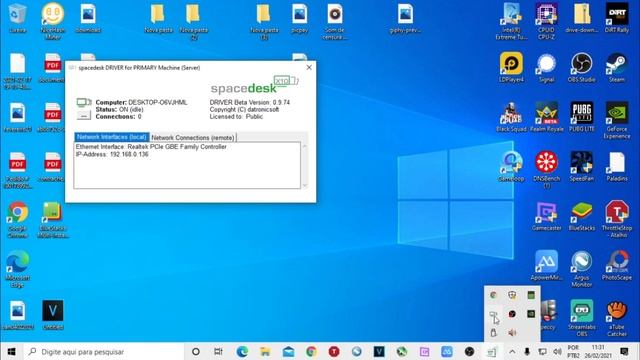The image size is (640, 360).
Task: Select Gamecaster desktop icon
Action: 547,216
